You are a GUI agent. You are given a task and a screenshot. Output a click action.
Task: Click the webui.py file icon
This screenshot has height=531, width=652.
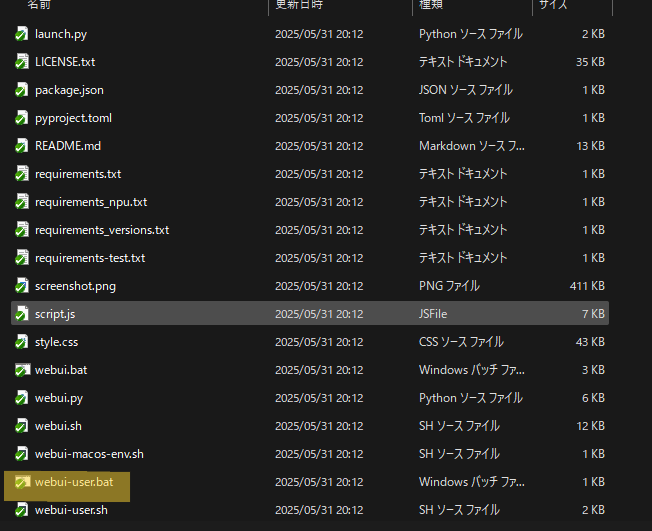[x=22, y=398]
